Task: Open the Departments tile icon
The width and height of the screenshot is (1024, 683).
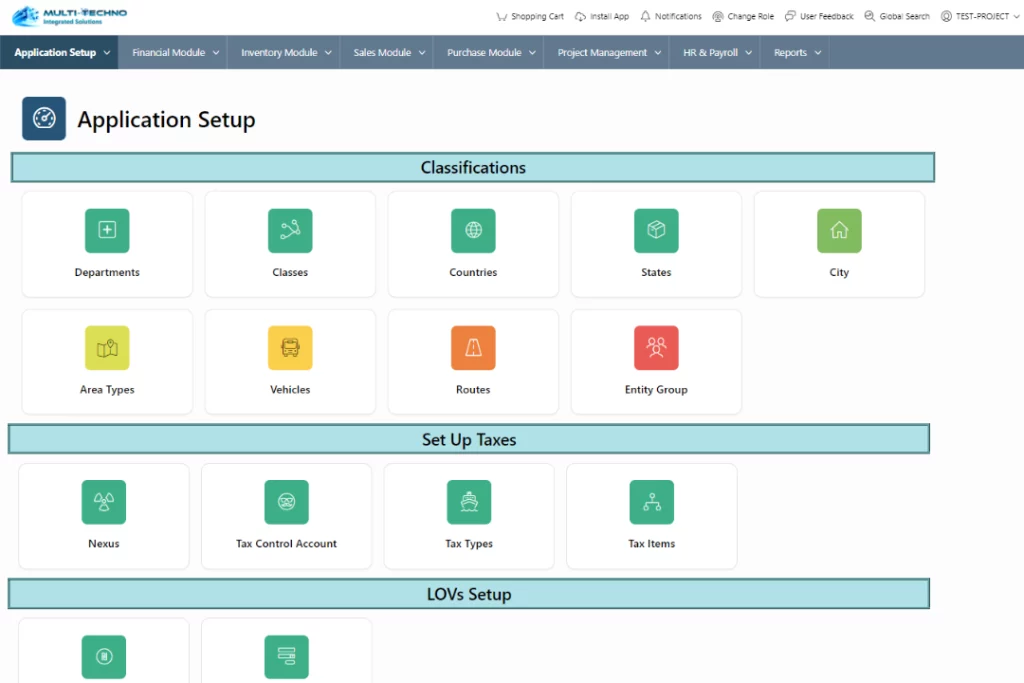Action: (x=107, y=231)
